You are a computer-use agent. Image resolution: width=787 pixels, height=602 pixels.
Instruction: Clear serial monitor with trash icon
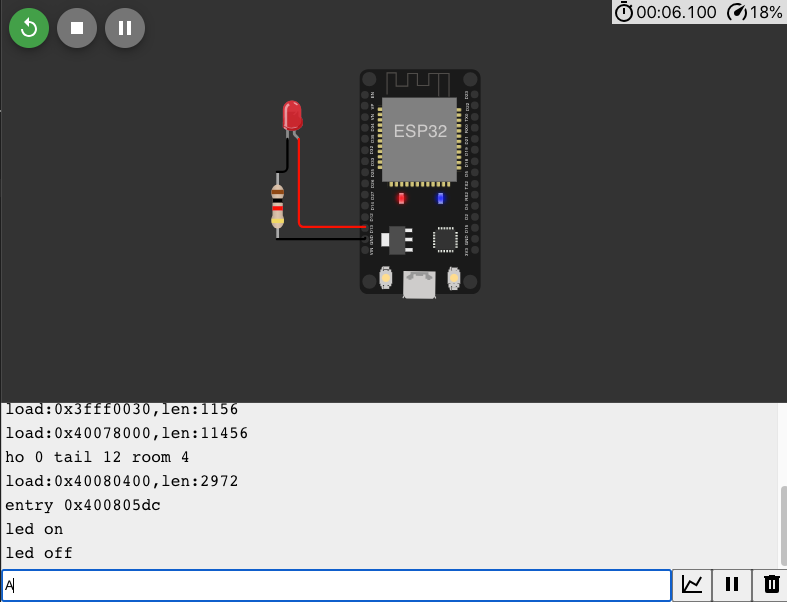(x=771, y=584)
